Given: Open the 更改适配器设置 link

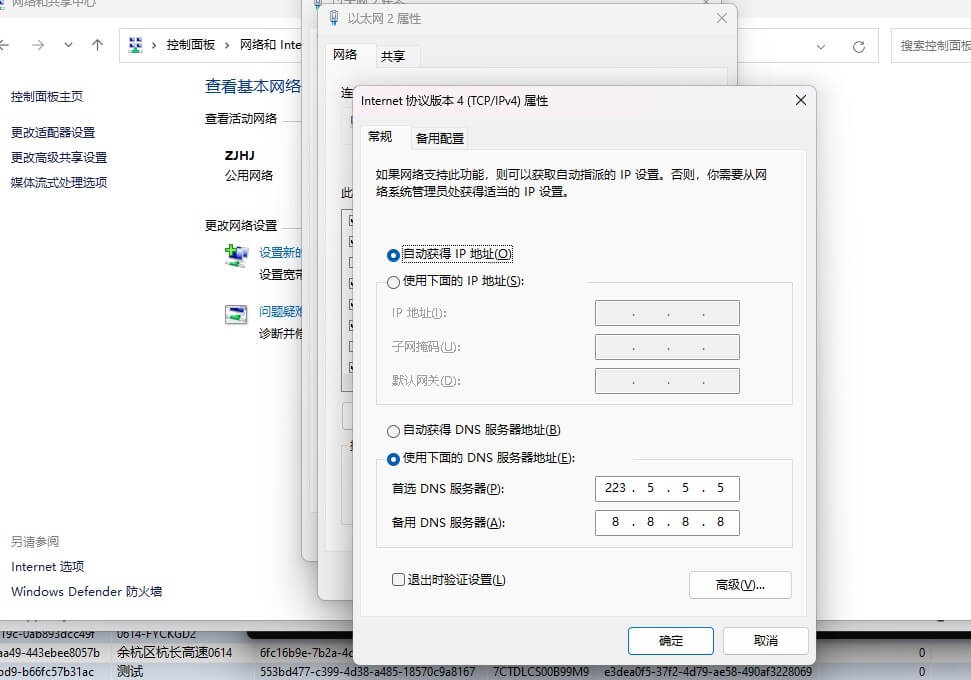Looking at the screenshot, I should [x=53, y=132].
